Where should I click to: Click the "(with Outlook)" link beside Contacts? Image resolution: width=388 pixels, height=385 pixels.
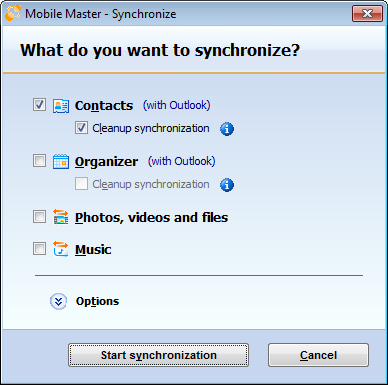pos(177,105)
